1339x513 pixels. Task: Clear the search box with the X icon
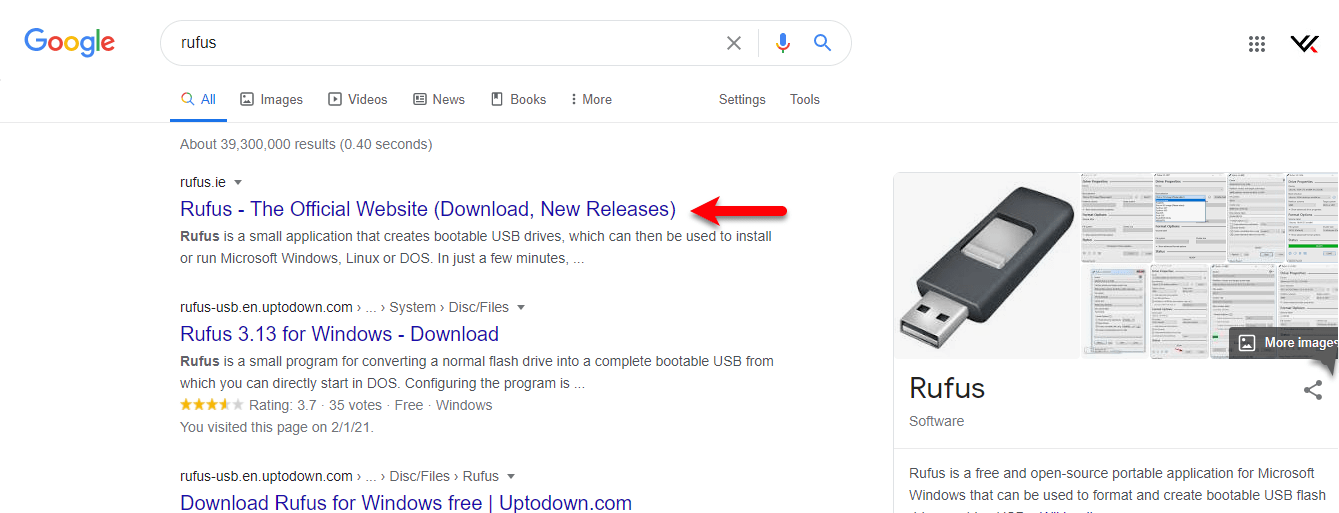pos(734,43)
